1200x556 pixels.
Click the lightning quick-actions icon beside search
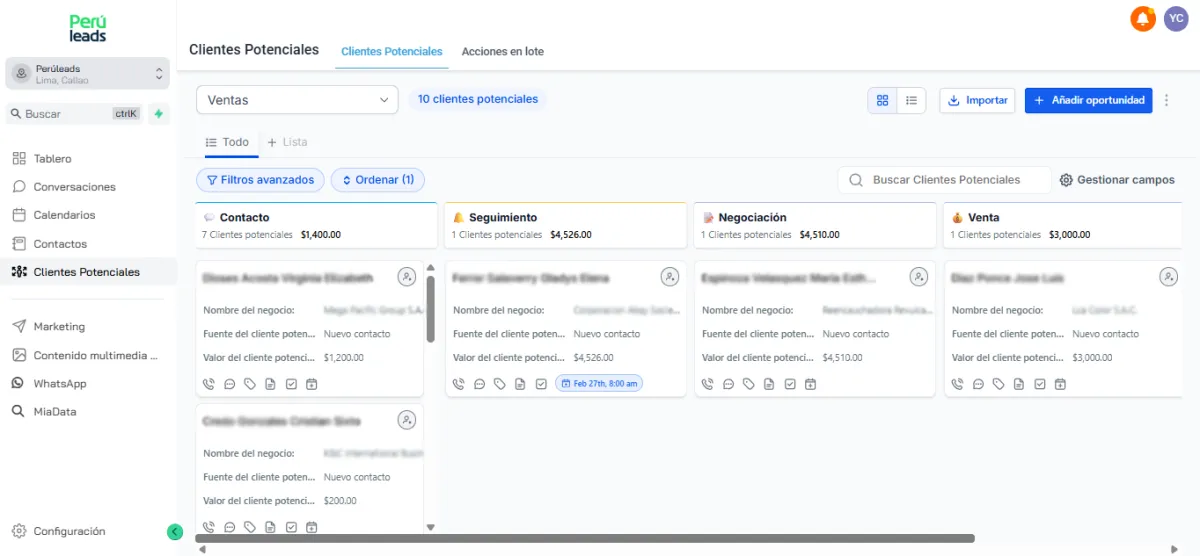pyautogui.click(x=158, y=114)
